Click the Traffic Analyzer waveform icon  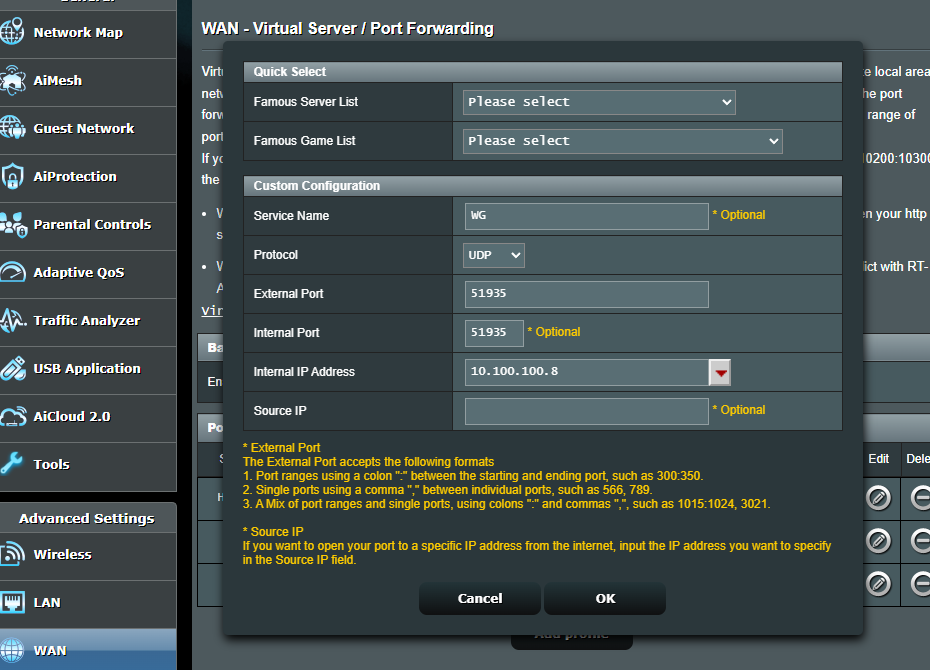(12, 320)
